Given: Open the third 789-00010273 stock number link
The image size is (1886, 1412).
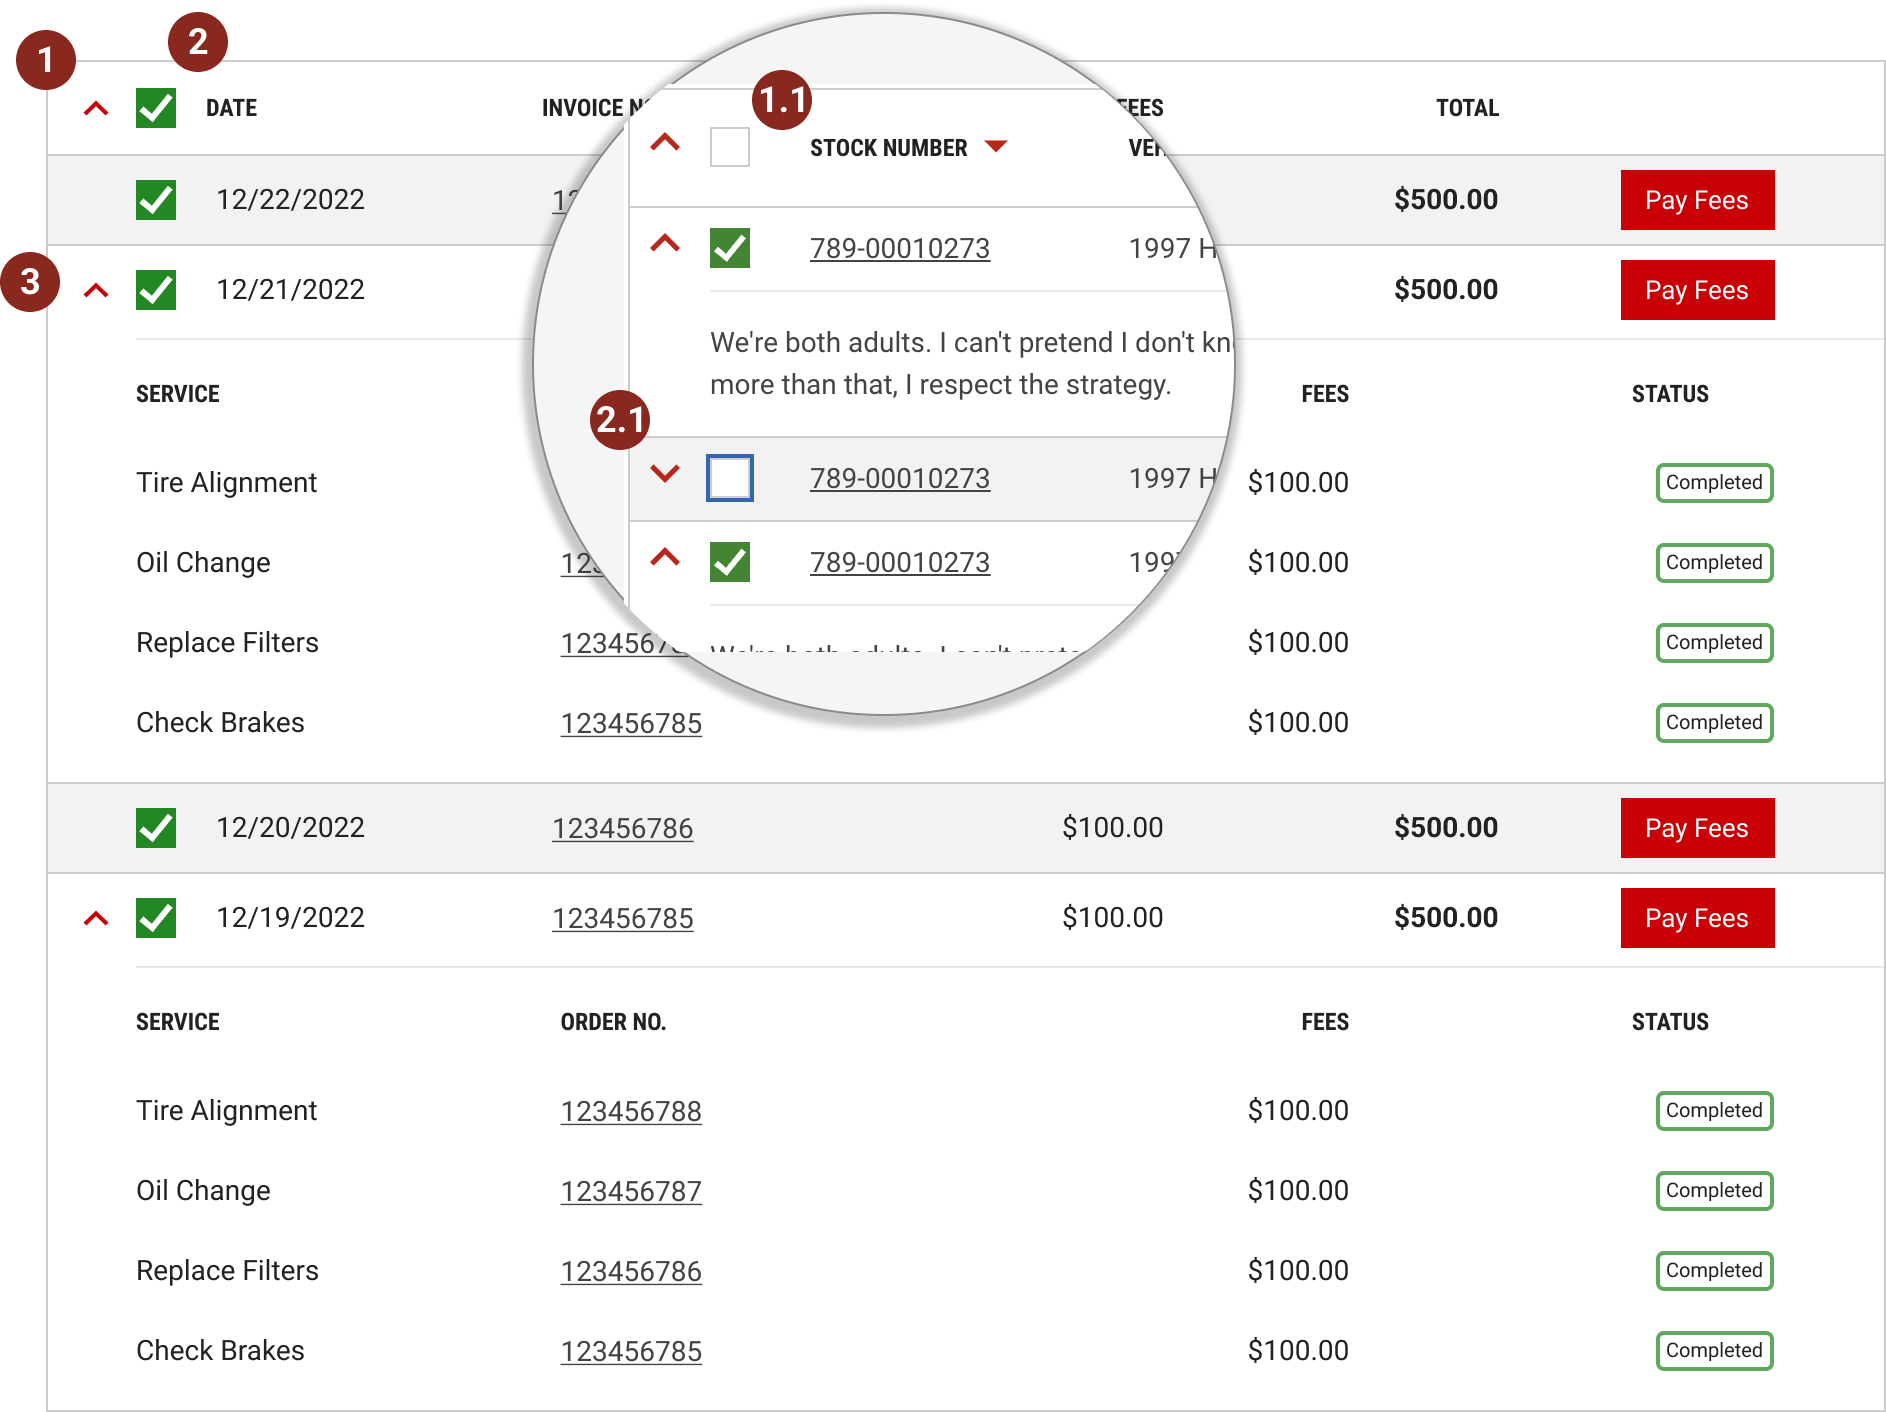Looking at the screenshot, I should [900, 562].
